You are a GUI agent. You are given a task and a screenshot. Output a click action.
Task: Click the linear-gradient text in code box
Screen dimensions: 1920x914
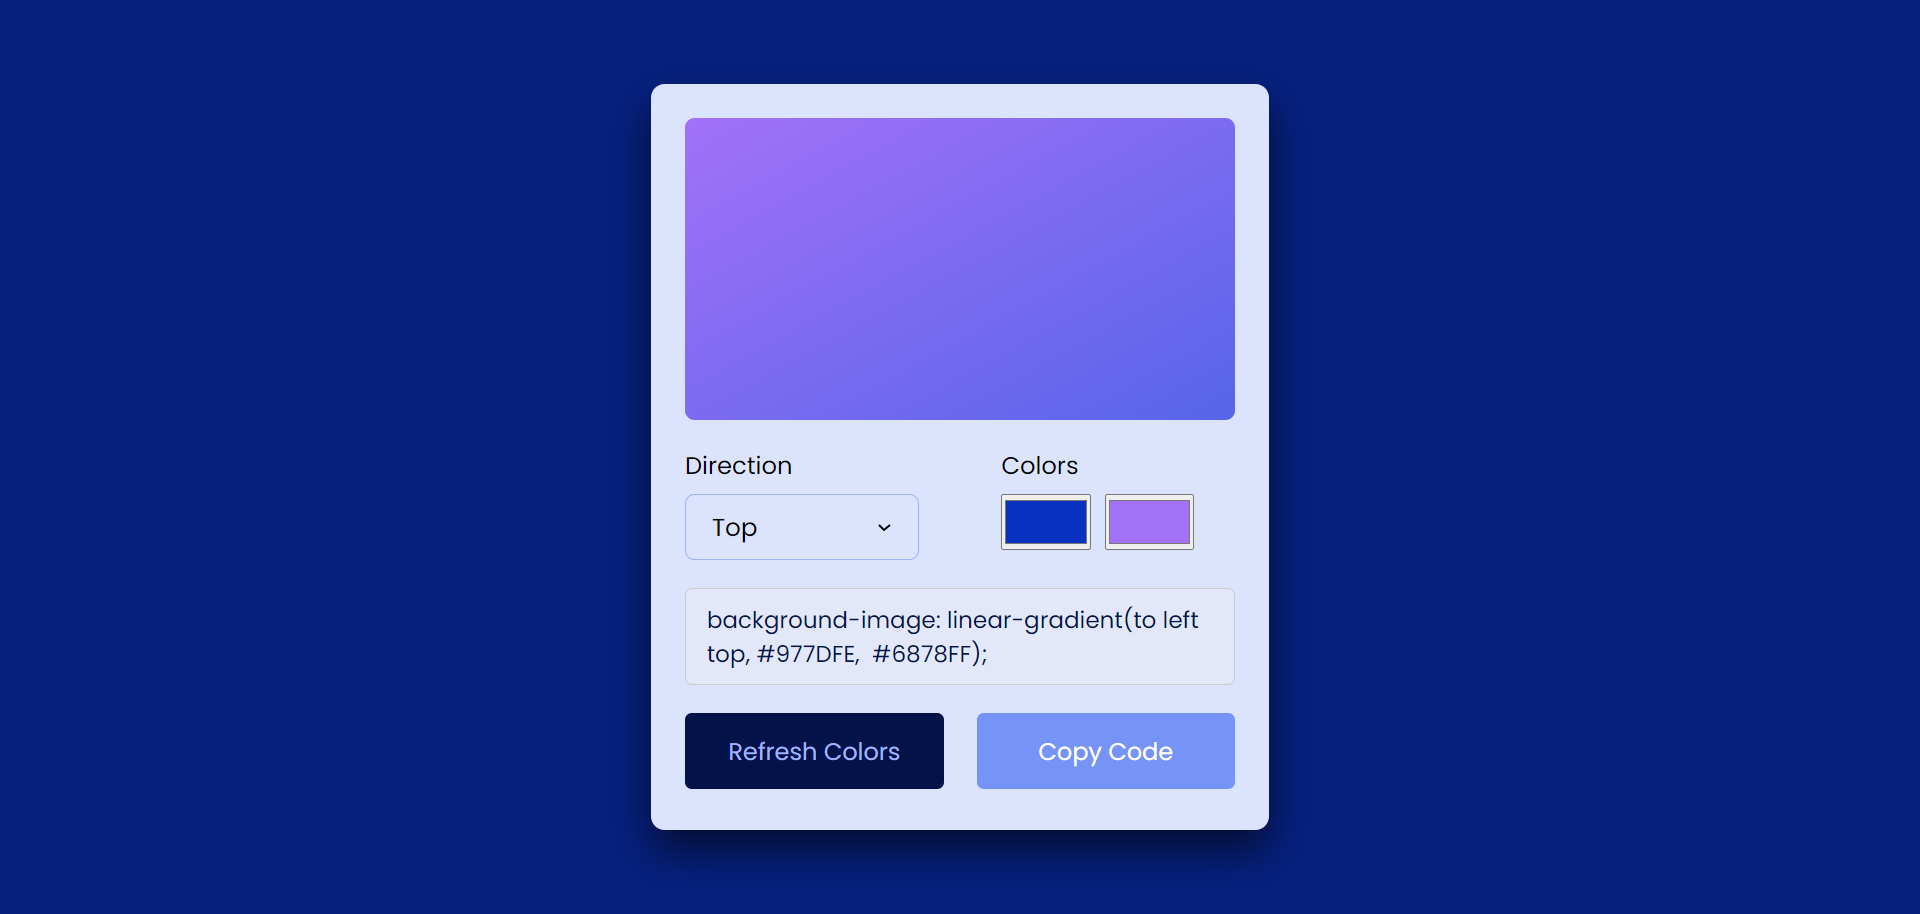[x=1036, y=620]
